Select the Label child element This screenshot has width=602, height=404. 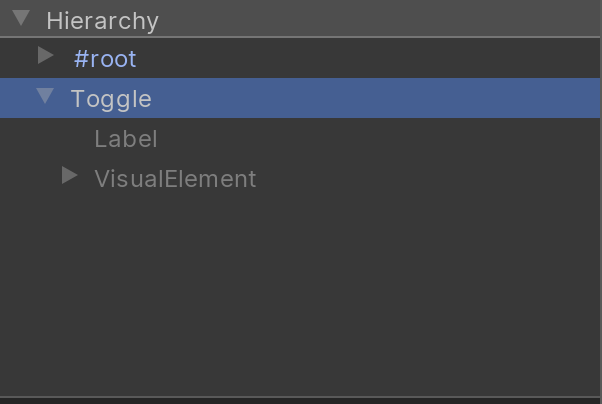[126, 139]
